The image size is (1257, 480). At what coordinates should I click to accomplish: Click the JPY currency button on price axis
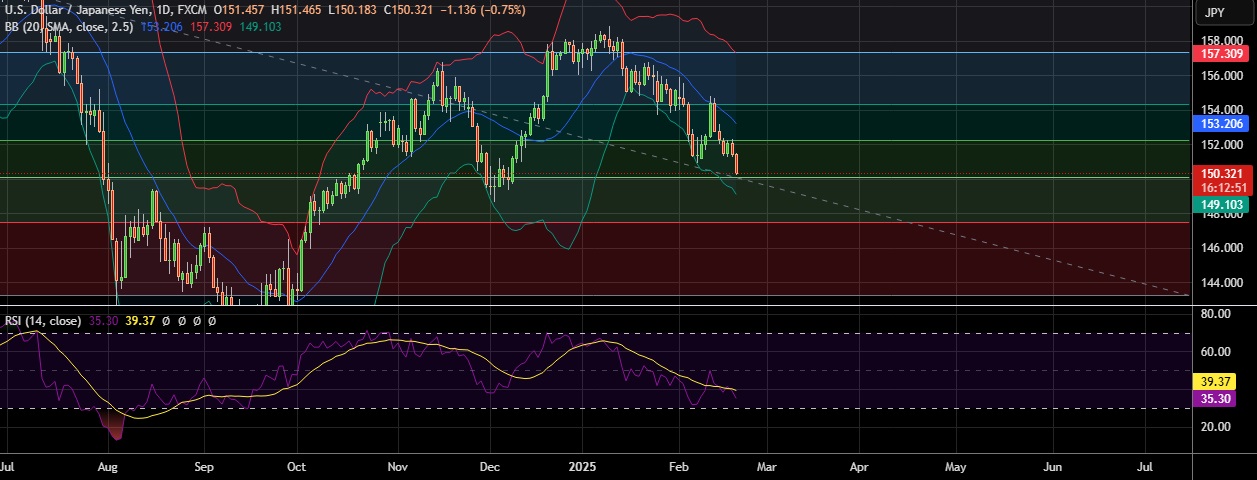pyautogui.click(x=1215, y=13)
